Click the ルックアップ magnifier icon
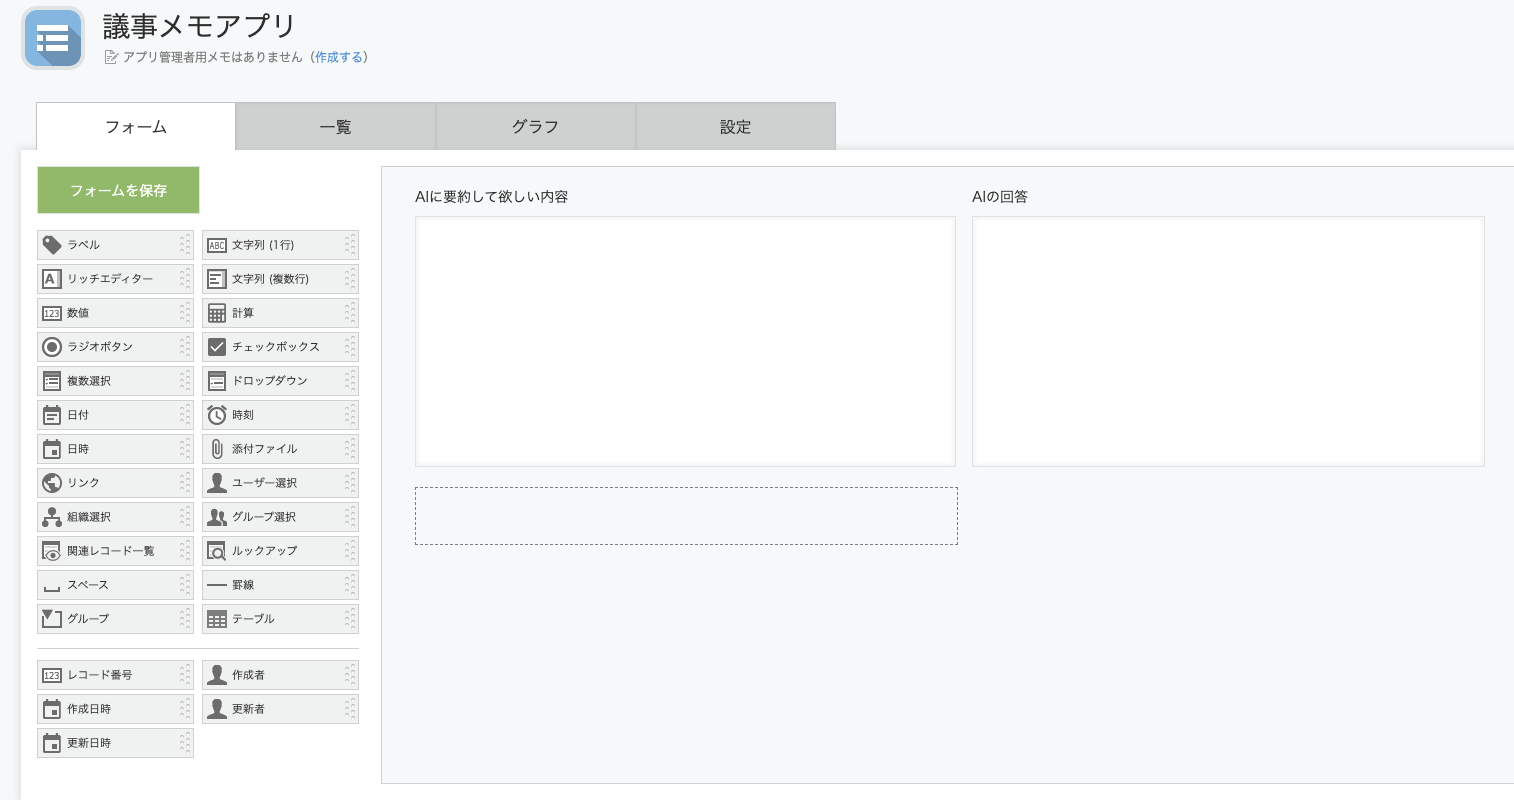 click(x=217, y=551)
